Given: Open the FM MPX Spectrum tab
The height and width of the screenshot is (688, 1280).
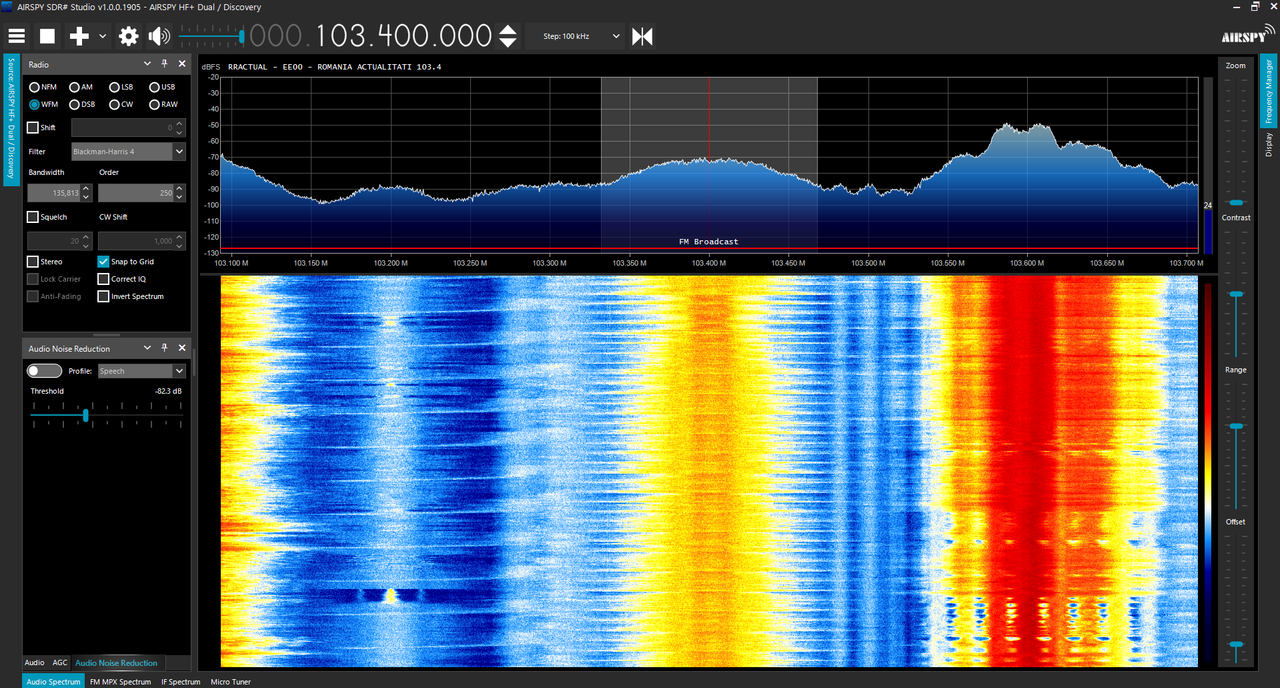Looking at the screenshot, I should point(120,682).
